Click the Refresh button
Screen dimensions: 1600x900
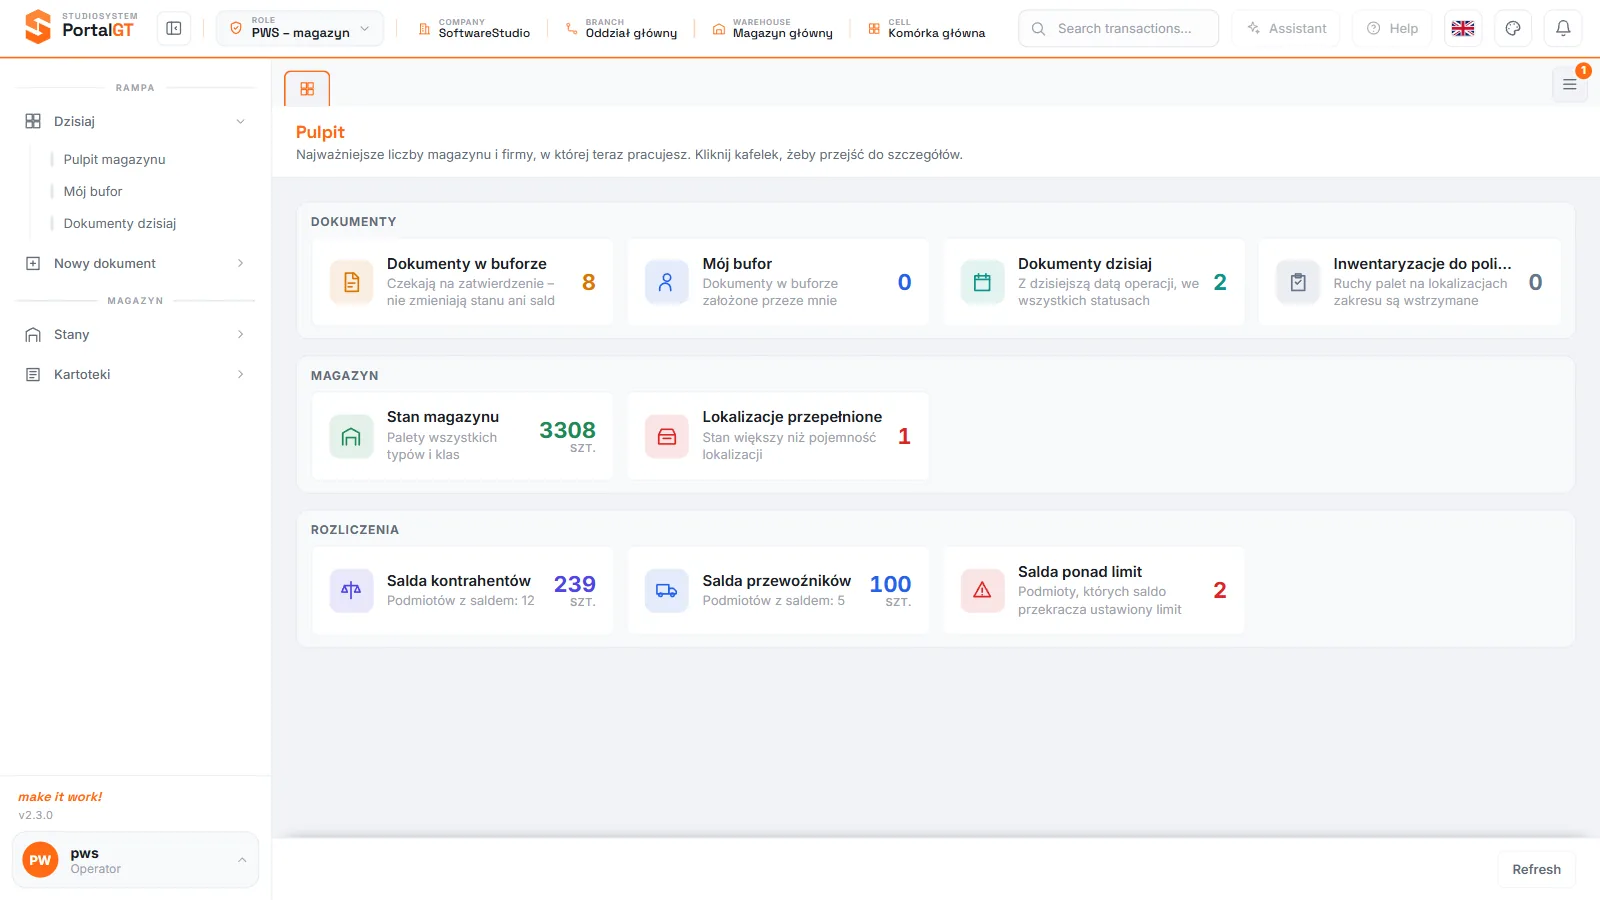coord(1536,869)
